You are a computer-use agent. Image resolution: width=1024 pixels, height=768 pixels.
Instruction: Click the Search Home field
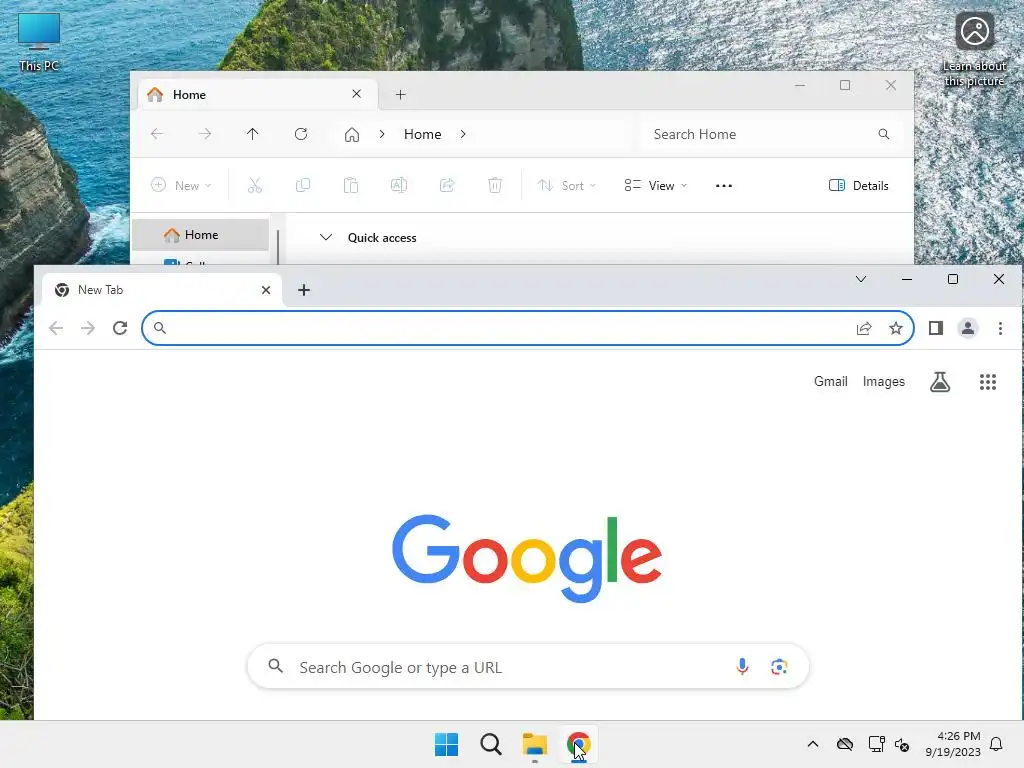click(771, 134)
